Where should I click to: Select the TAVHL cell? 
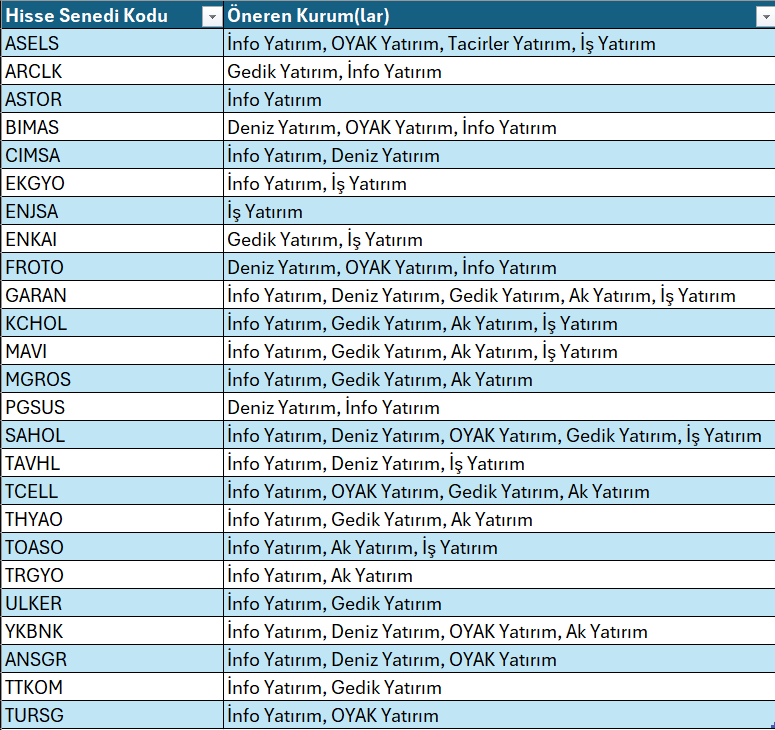coord(112,463)
